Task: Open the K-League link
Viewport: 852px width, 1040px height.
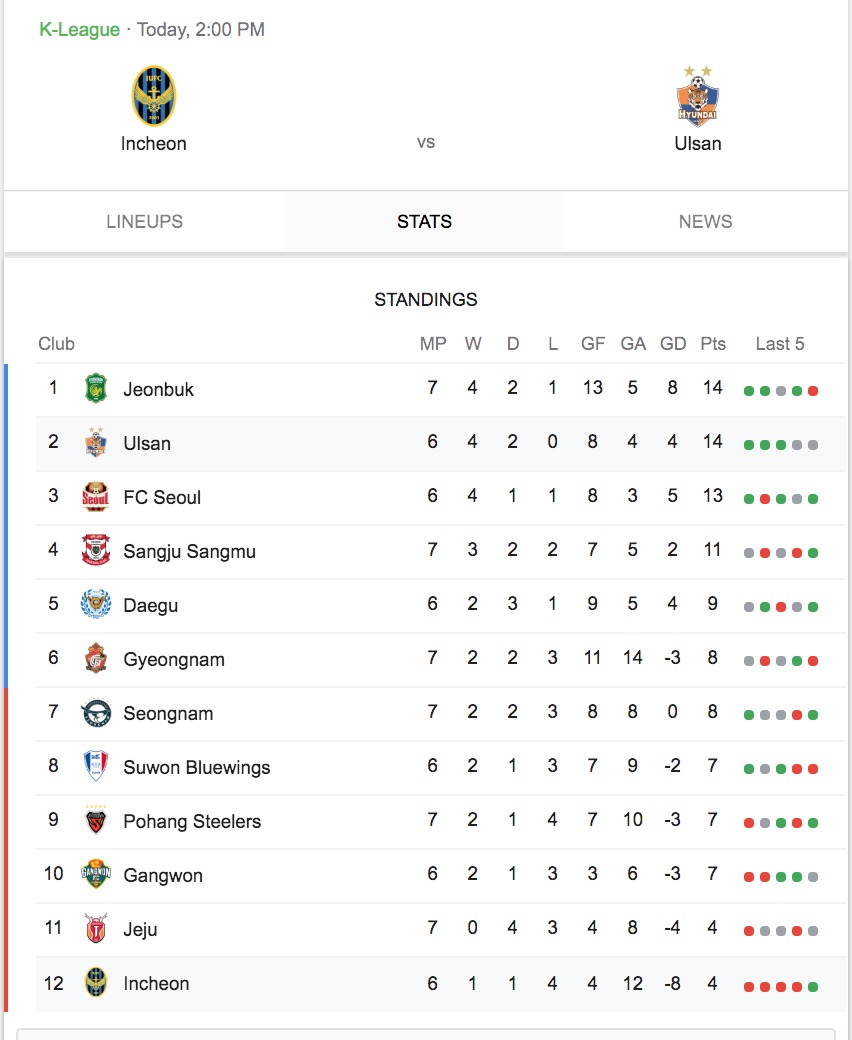Action: click(80, 30)
